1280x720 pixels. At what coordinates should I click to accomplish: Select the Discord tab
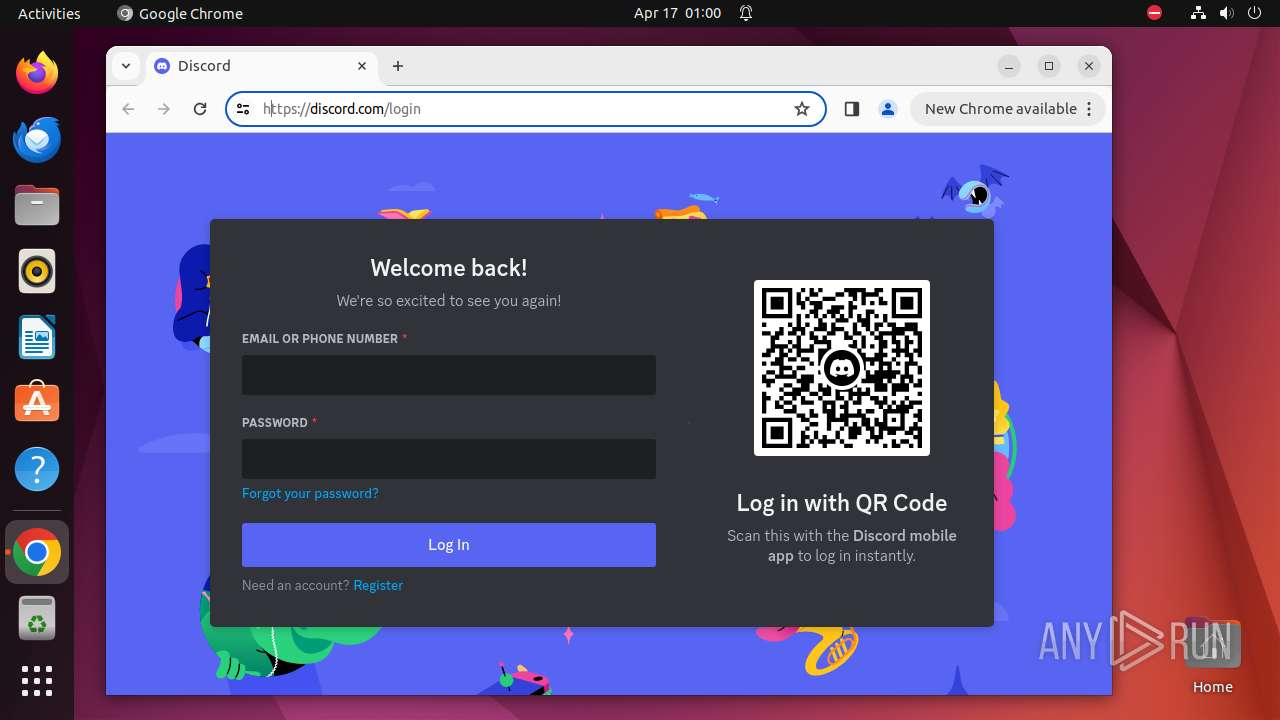(x=262, y=66)
